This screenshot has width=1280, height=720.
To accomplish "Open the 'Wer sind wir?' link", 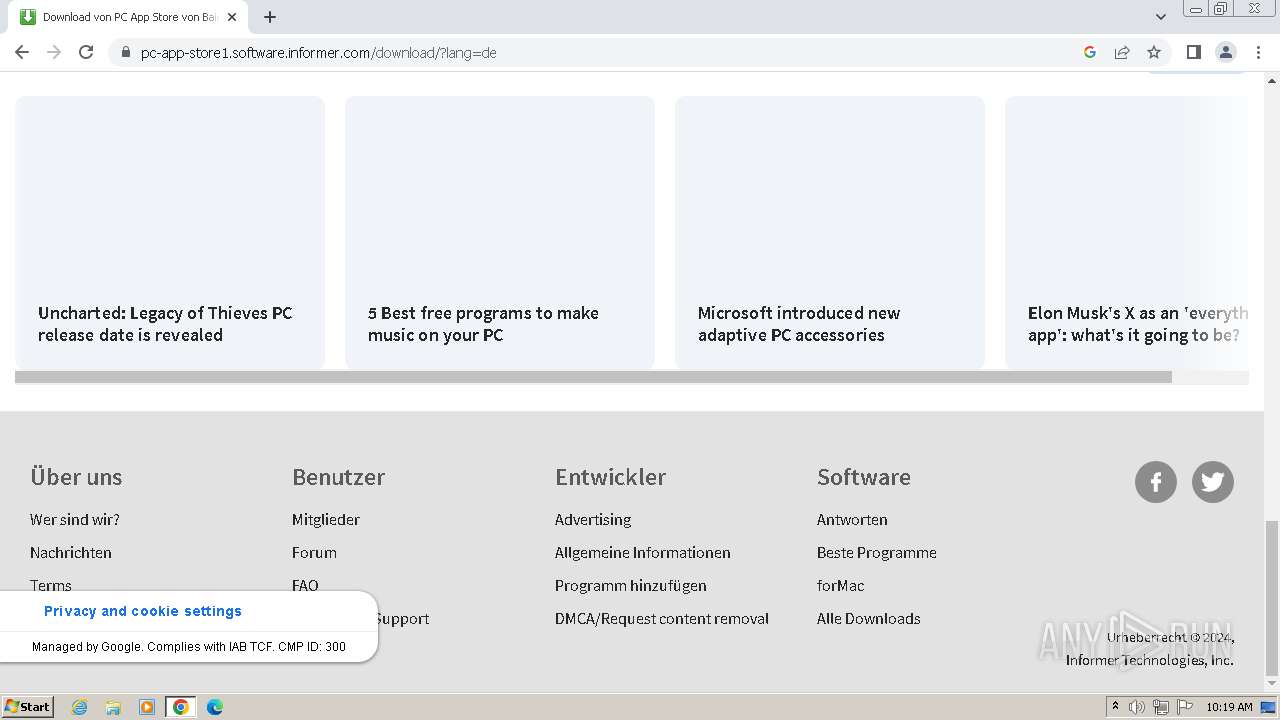I will [x=75, y=519].
